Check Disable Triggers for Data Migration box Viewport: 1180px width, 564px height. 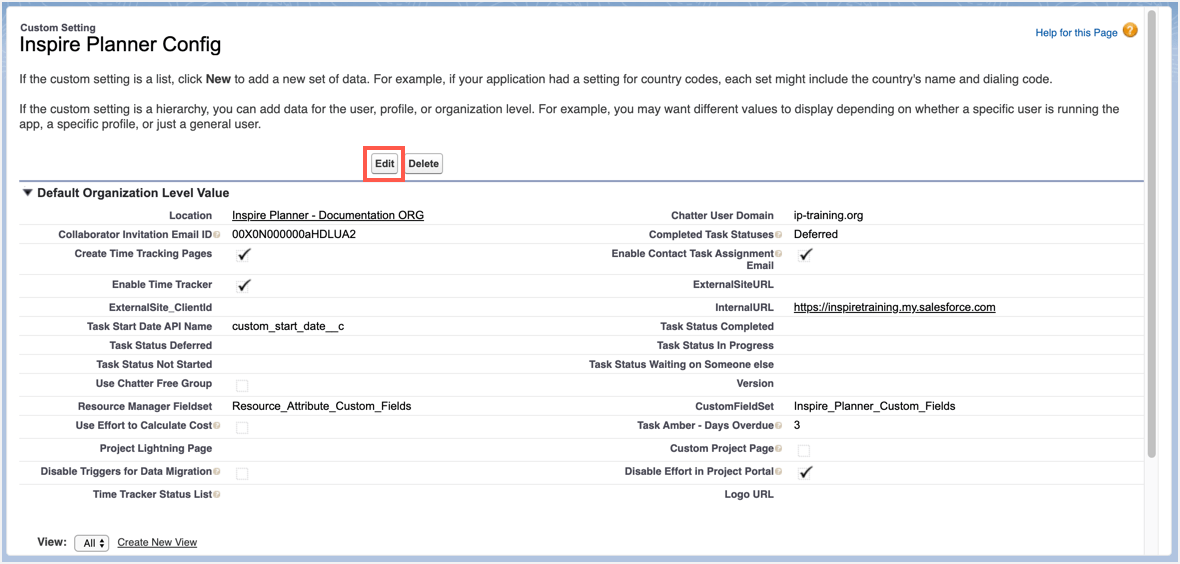242,474
